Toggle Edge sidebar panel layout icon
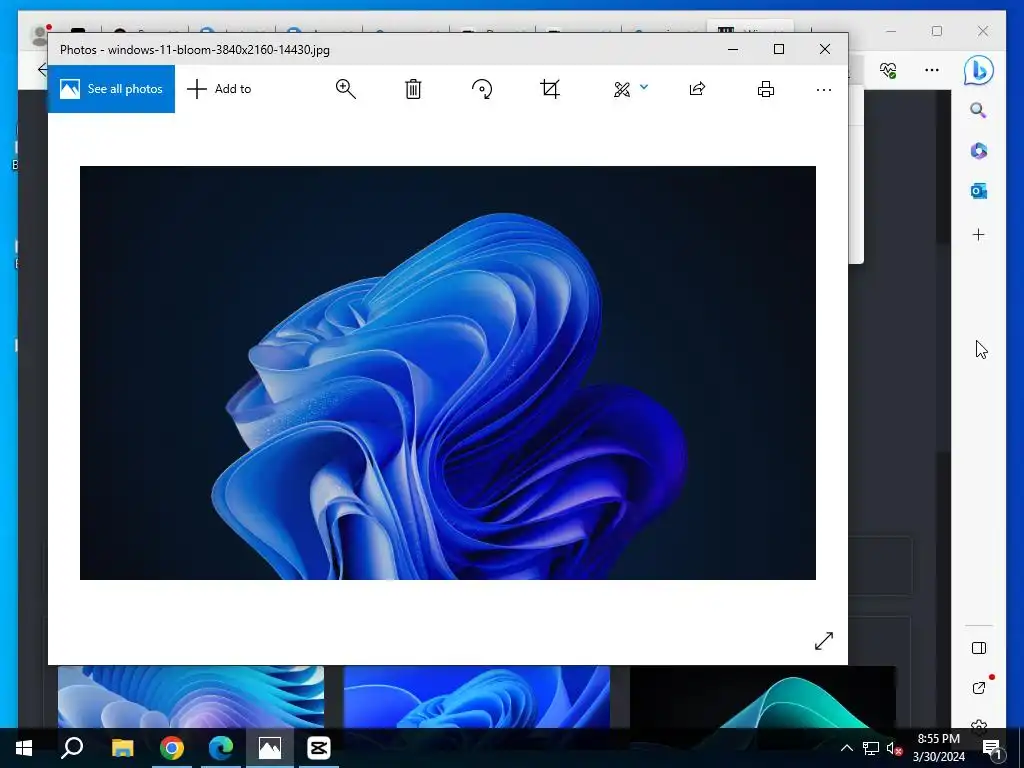Image resolution: width=1024 pixels, height=768 pixels. tap(979, 648)
